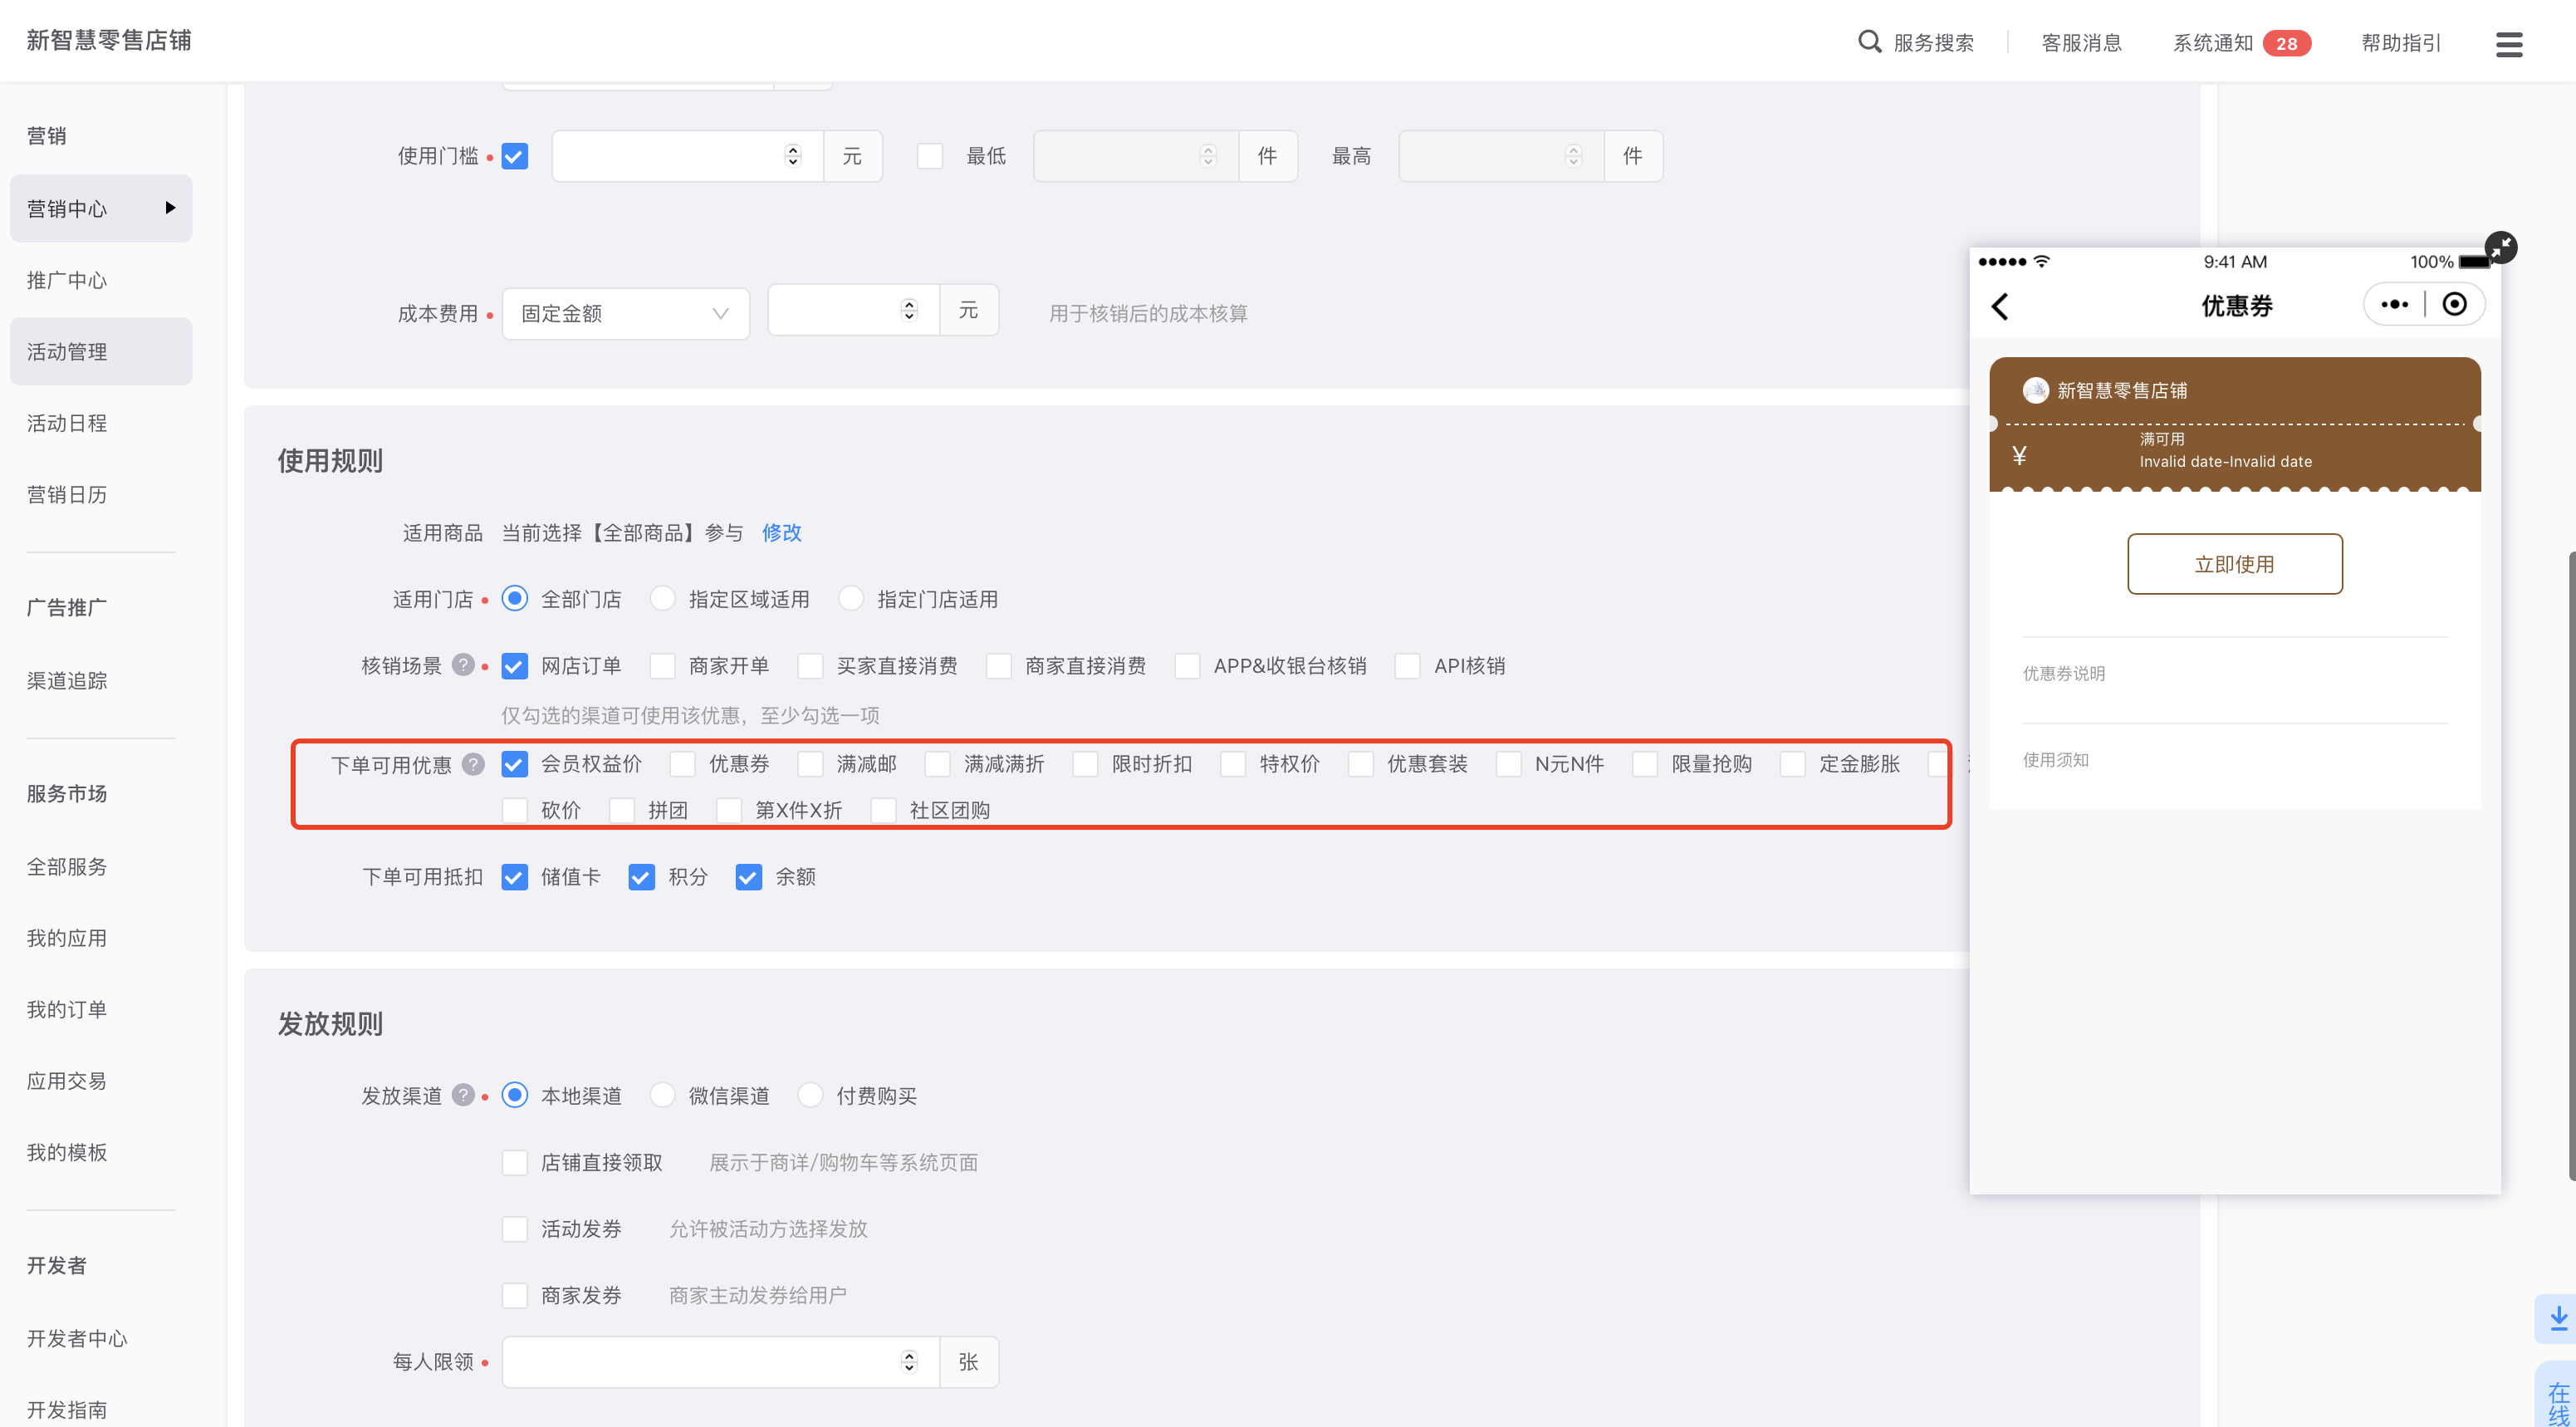
Task: Tap back arrow in phone preview
Action: 1999,306
